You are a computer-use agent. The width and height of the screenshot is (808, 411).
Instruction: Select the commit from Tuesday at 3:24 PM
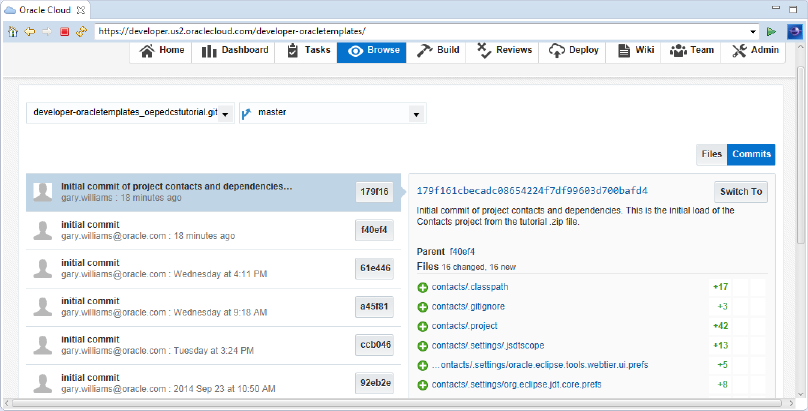point(213,345)
